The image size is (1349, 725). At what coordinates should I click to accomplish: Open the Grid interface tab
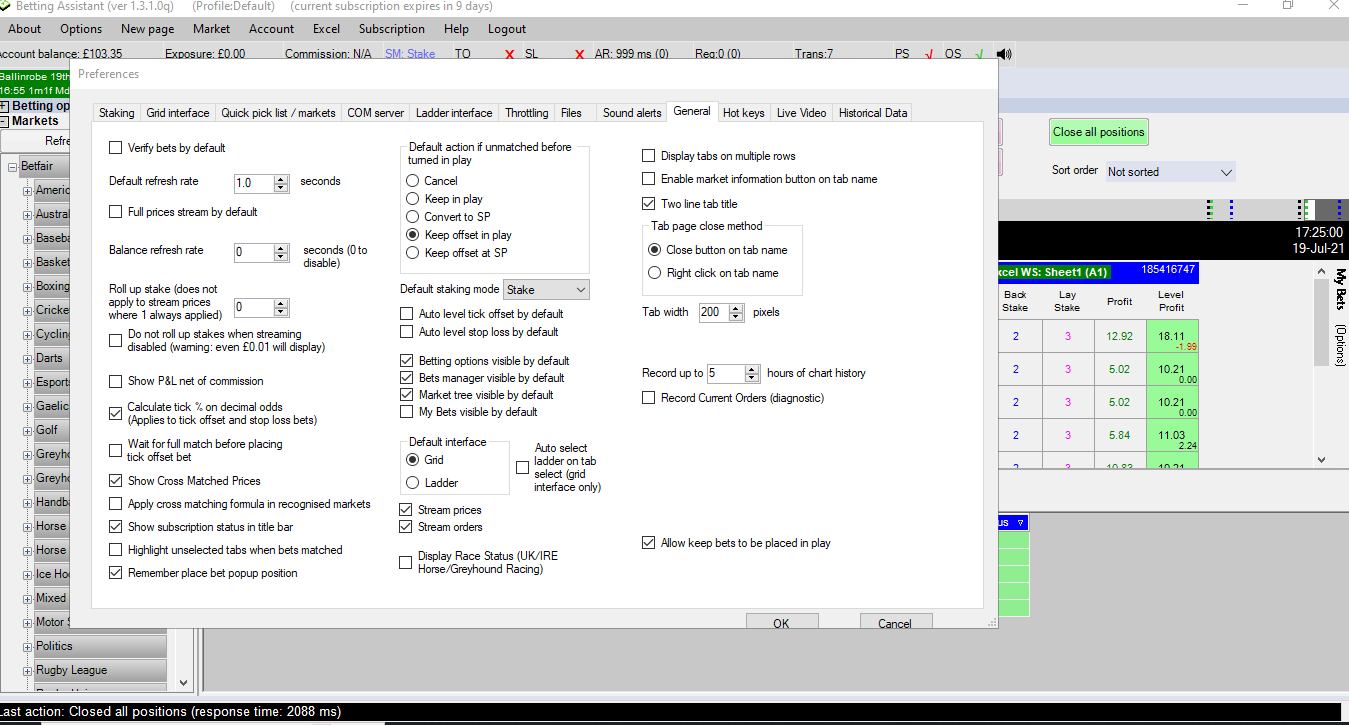pos(177,113)
